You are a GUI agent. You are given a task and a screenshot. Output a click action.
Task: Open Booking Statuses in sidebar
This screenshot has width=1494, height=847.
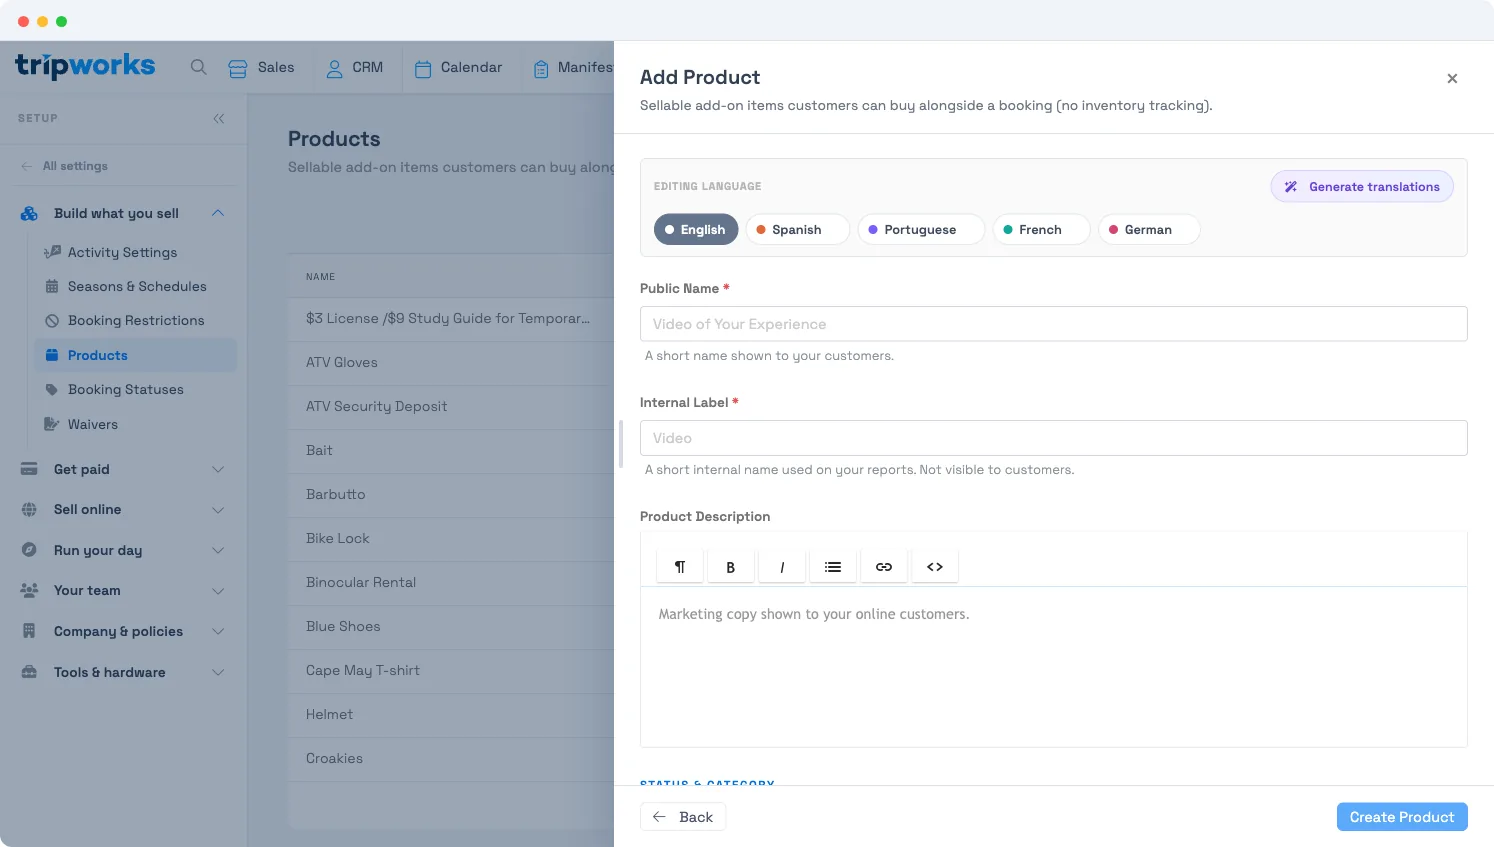point(135,389)
